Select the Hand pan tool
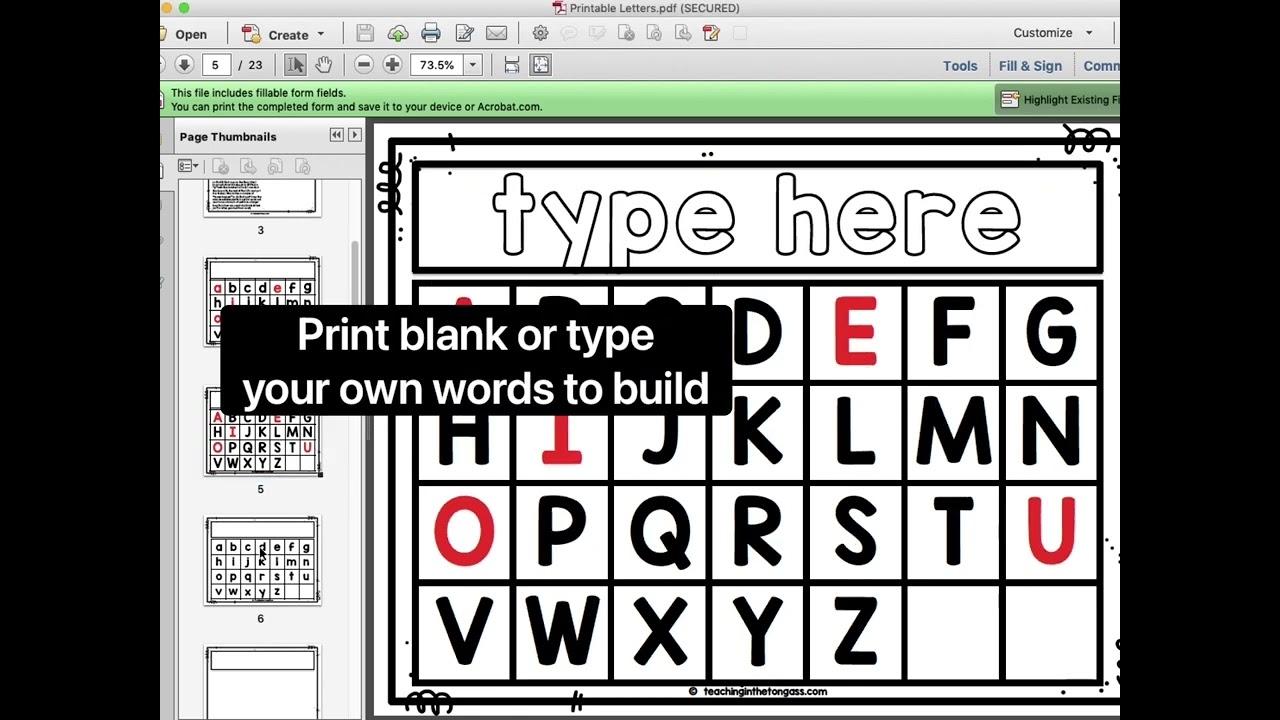 click(x=323, y=65)
